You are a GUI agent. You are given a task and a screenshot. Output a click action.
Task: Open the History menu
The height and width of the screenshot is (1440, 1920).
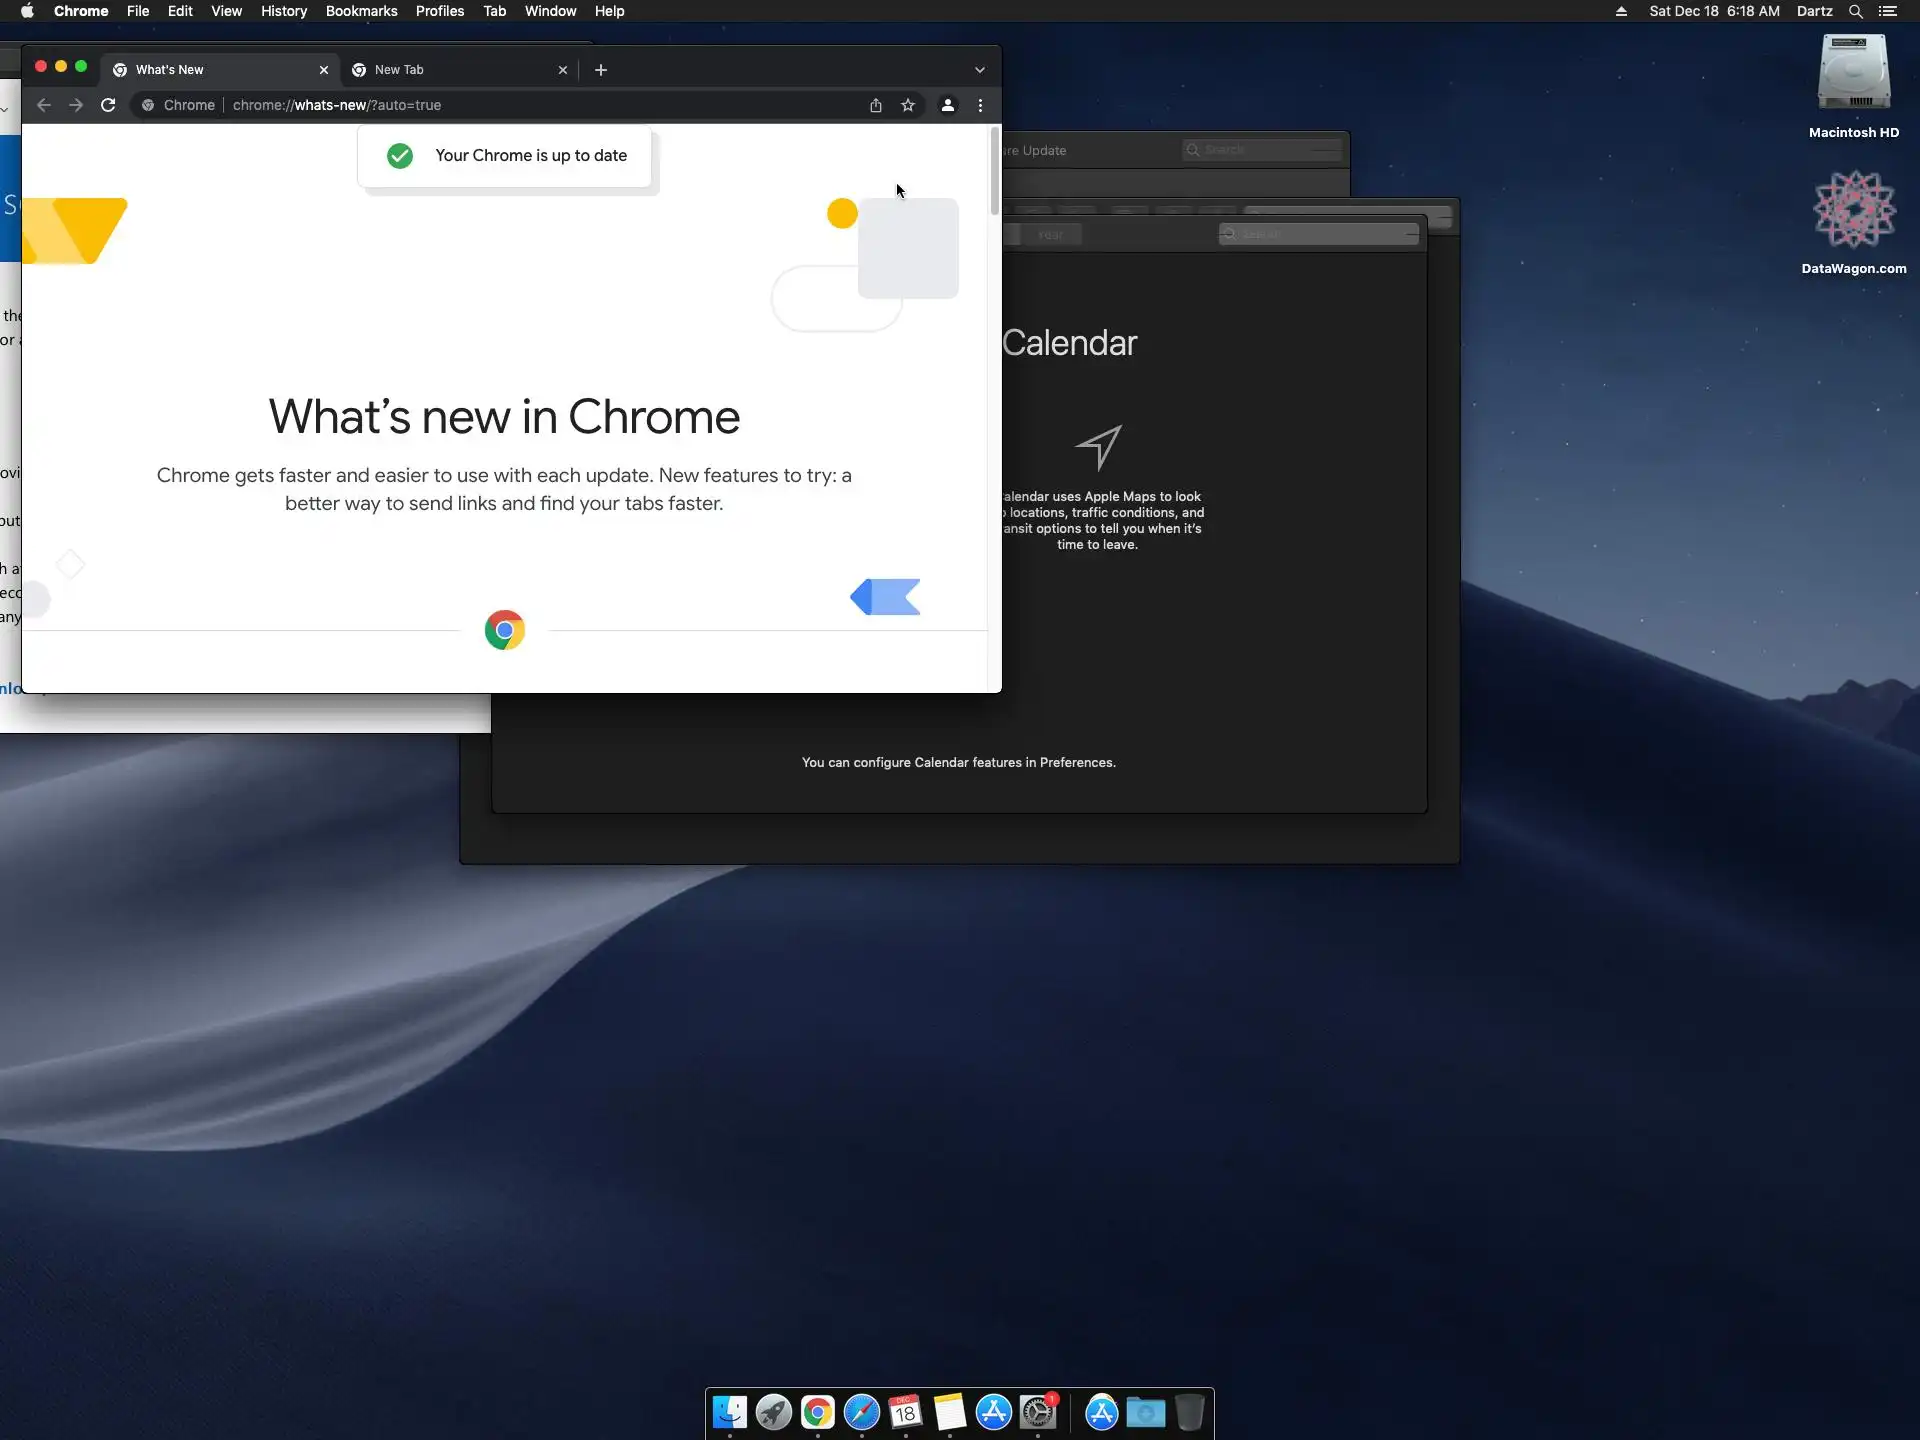pyautogui.click(x=283, y=11)
